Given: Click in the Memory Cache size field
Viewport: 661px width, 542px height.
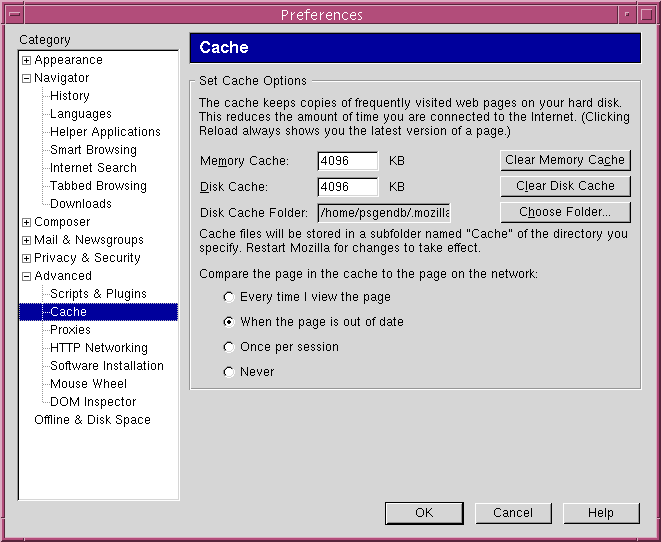Looking at the screenshot, I should [x=347, y=161].
